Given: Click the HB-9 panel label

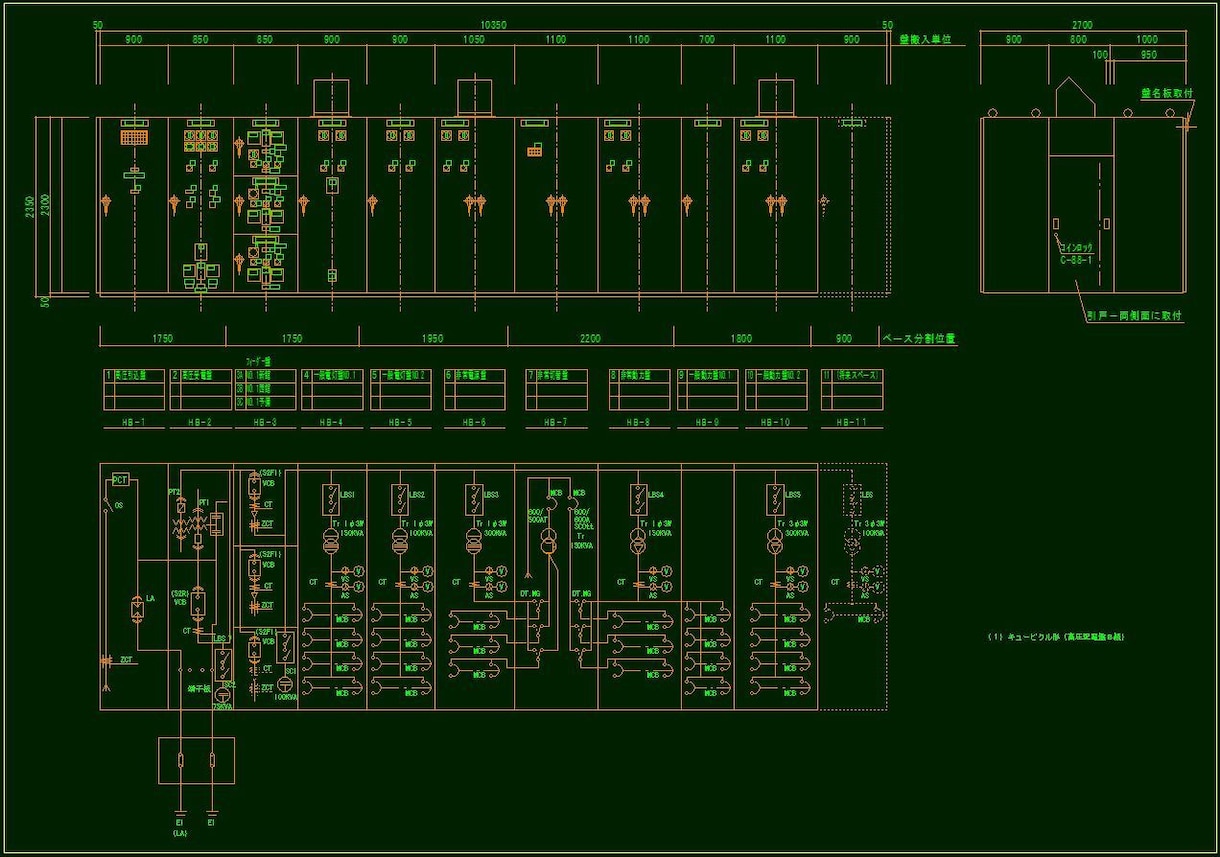Looking at the screenshot, I should tap(707, 423).
